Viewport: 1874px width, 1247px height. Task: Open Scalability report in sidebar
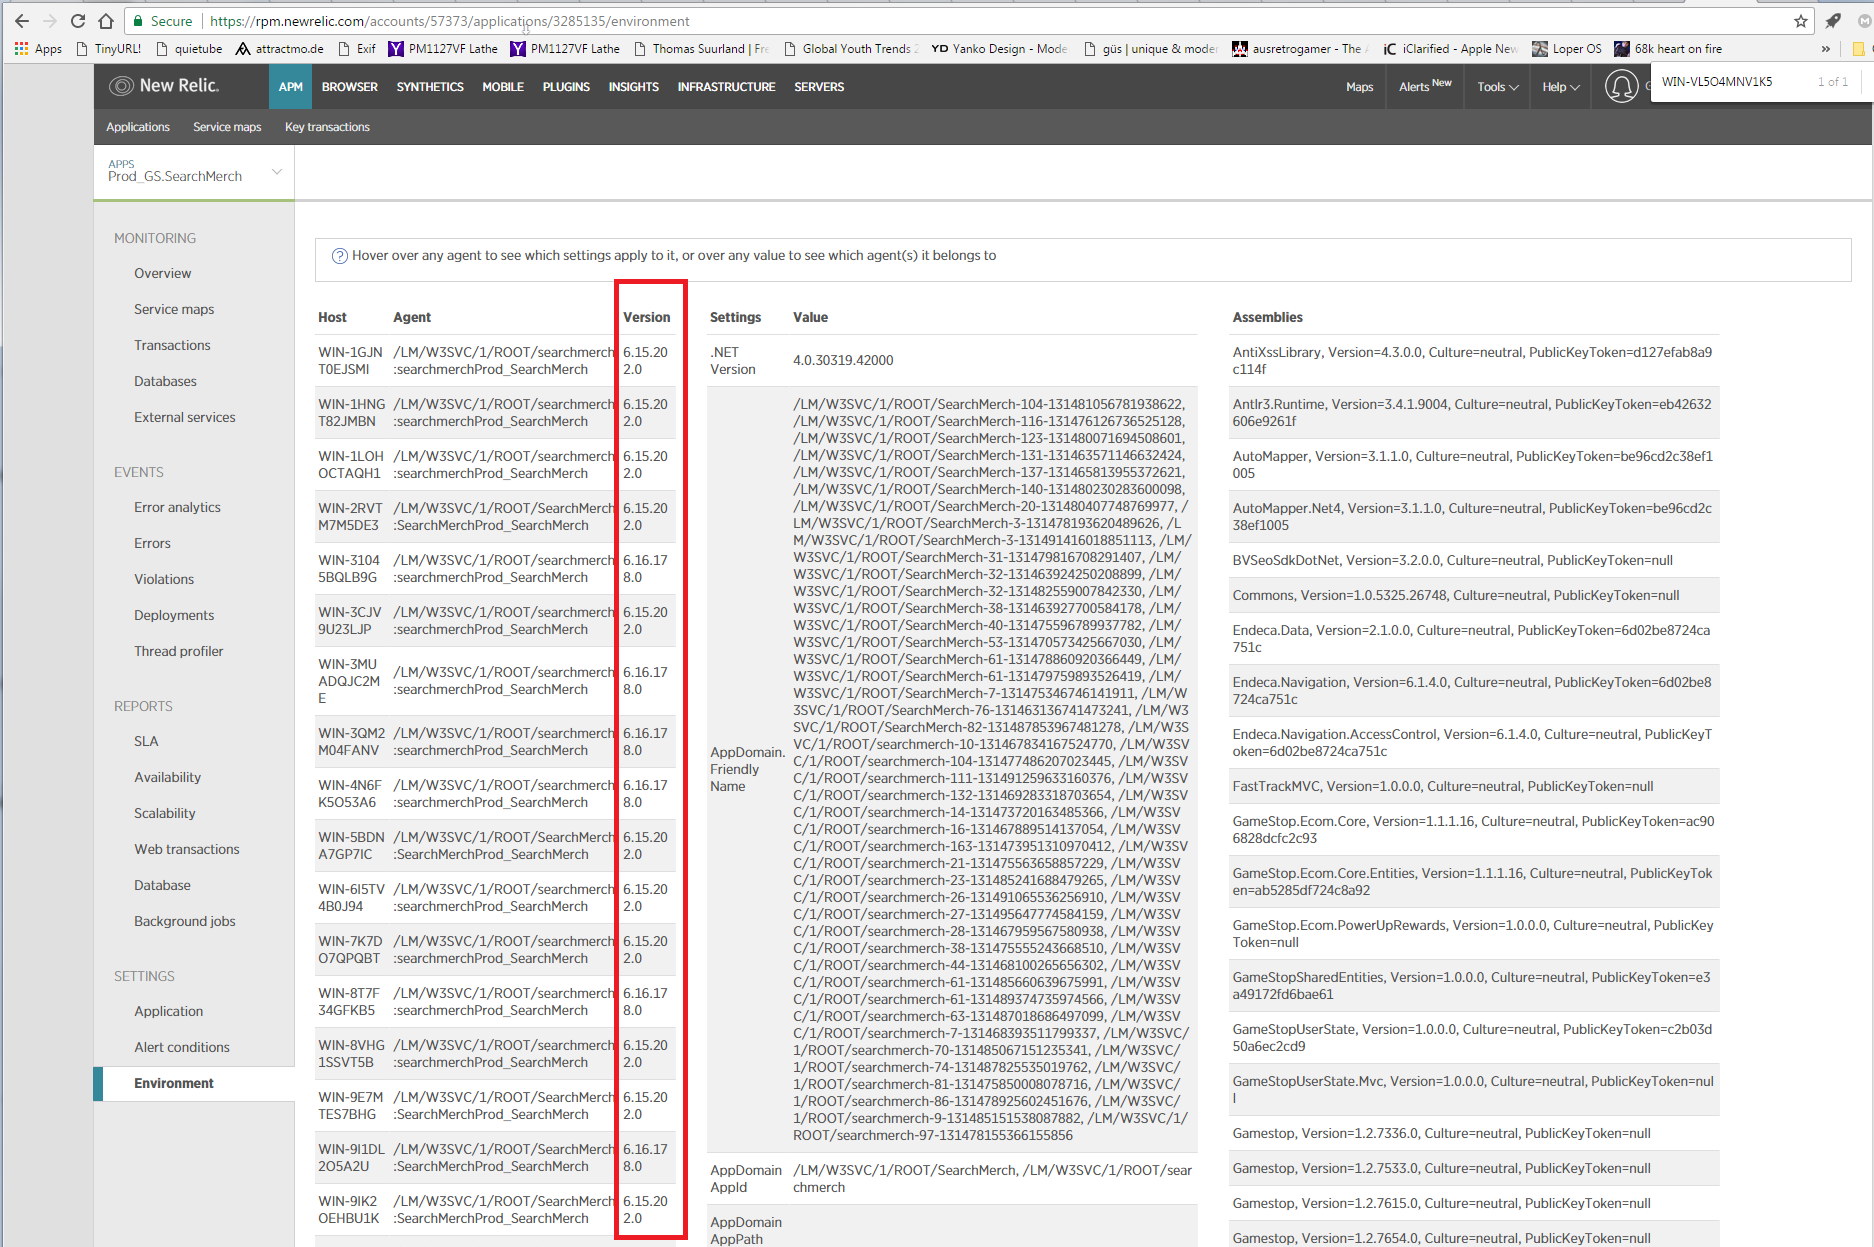tap(165, 813)
